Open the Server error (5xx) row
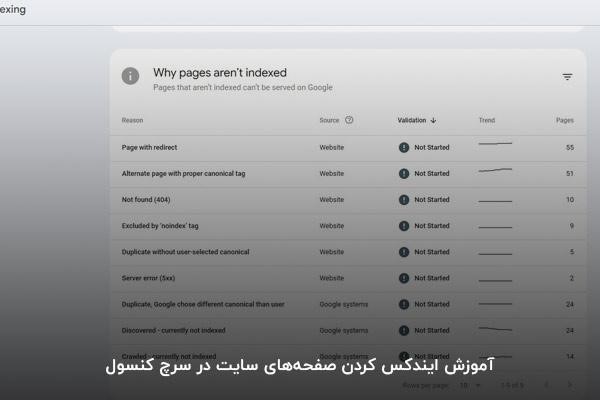Screen dimensions: 600x400 (348, 278)
